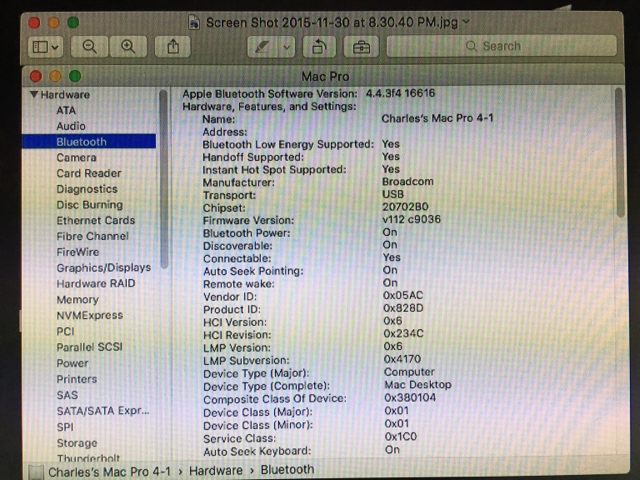Click the detail pane vertical scrollbar

(x=619, y=152)
